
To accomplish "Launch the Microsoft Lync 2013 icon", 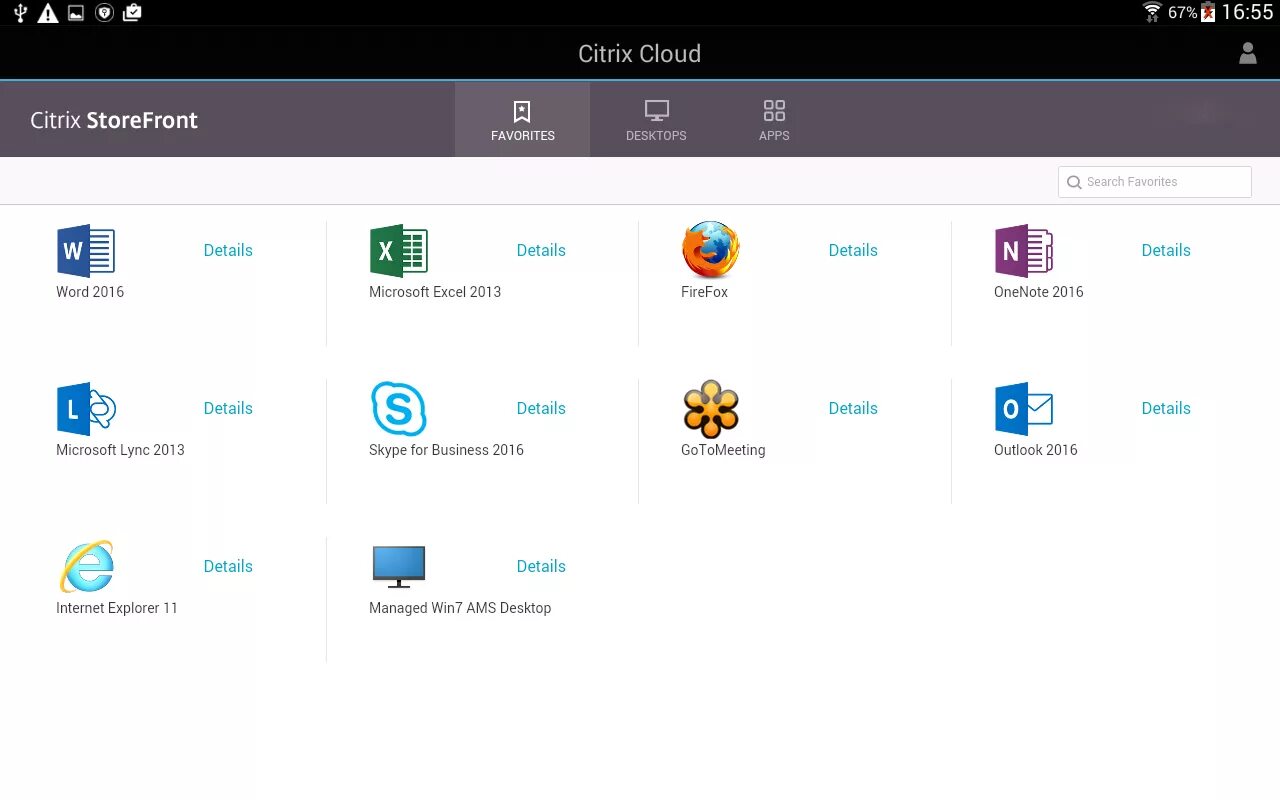I will [x=86, y=408].
